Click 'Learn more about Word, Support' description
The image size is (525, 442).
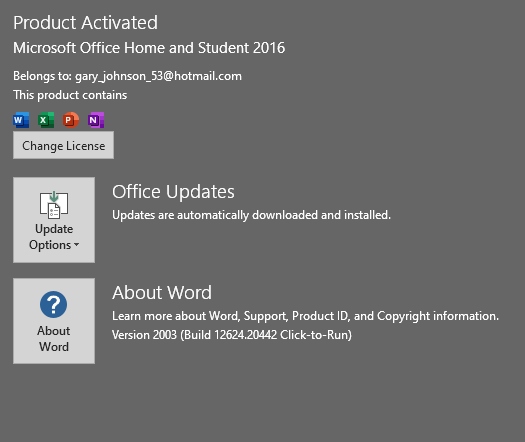[305, 316]
